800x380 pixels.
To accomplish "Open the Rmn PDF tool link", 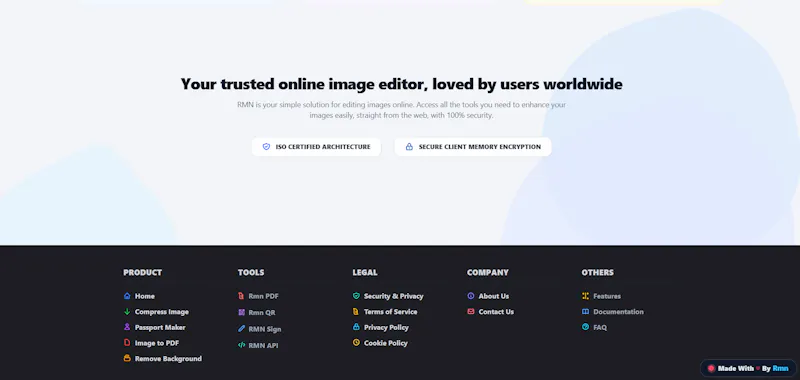I will point(263,296).
